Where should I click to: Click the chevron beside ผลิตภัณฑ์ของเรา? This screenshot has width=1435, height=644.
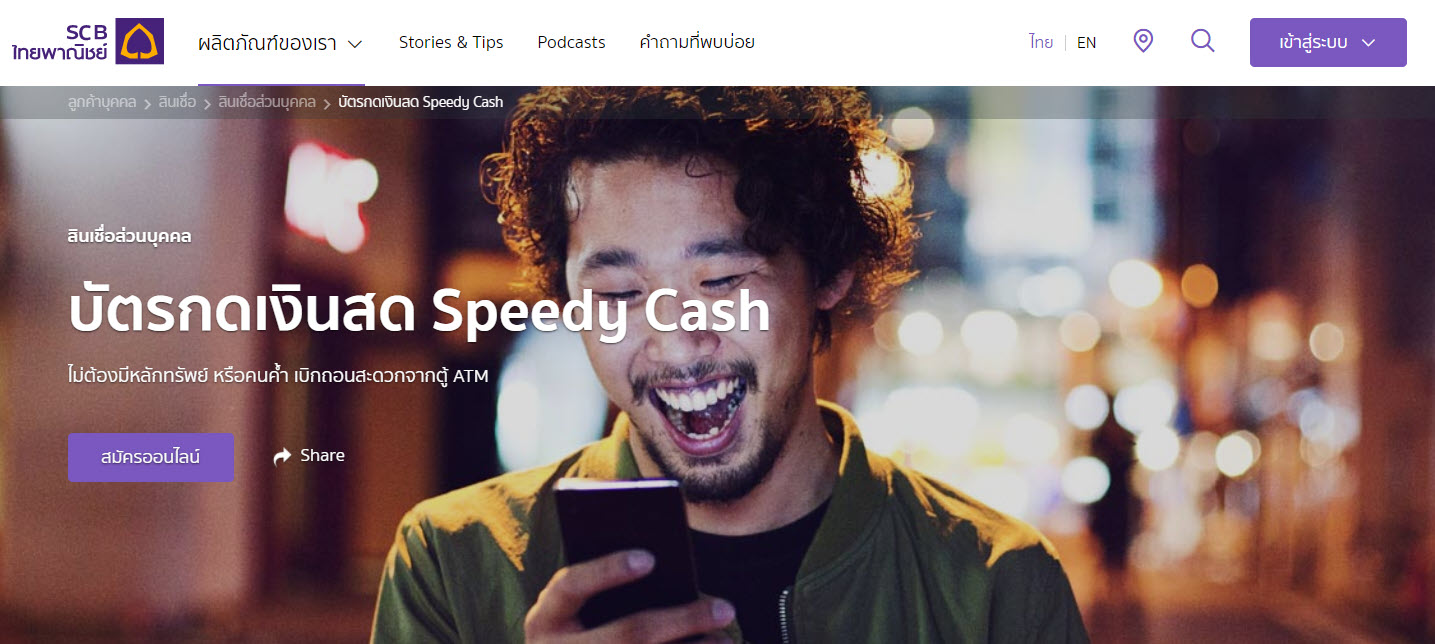coord(354,44)
